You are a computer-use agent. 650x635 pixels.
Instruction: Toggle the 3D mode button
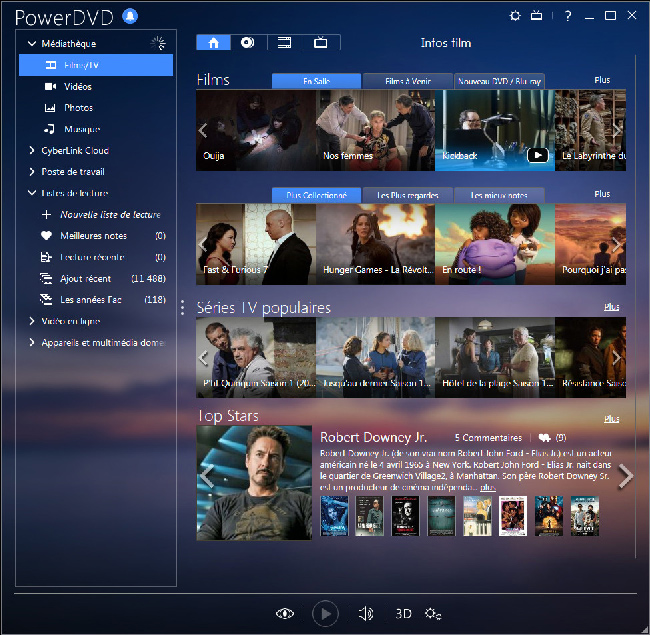(x=403, y=613)
